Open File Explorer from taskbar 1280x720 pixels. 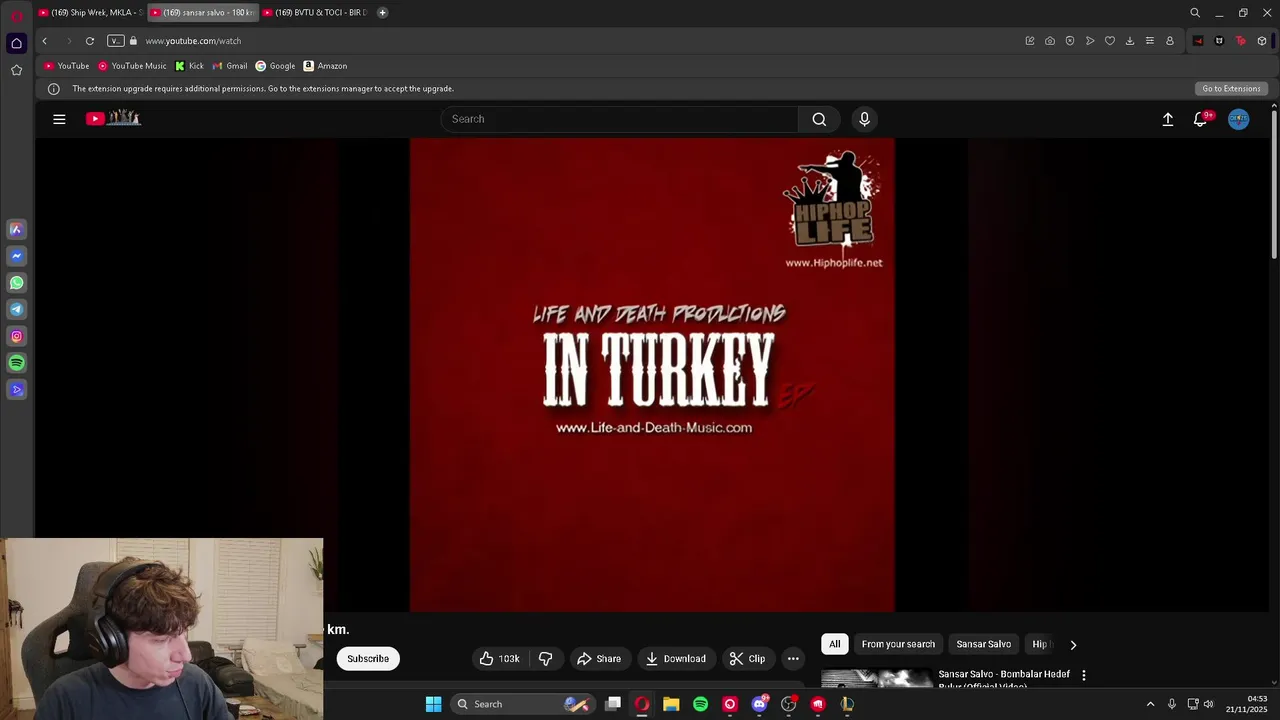(x=671, y=704)
